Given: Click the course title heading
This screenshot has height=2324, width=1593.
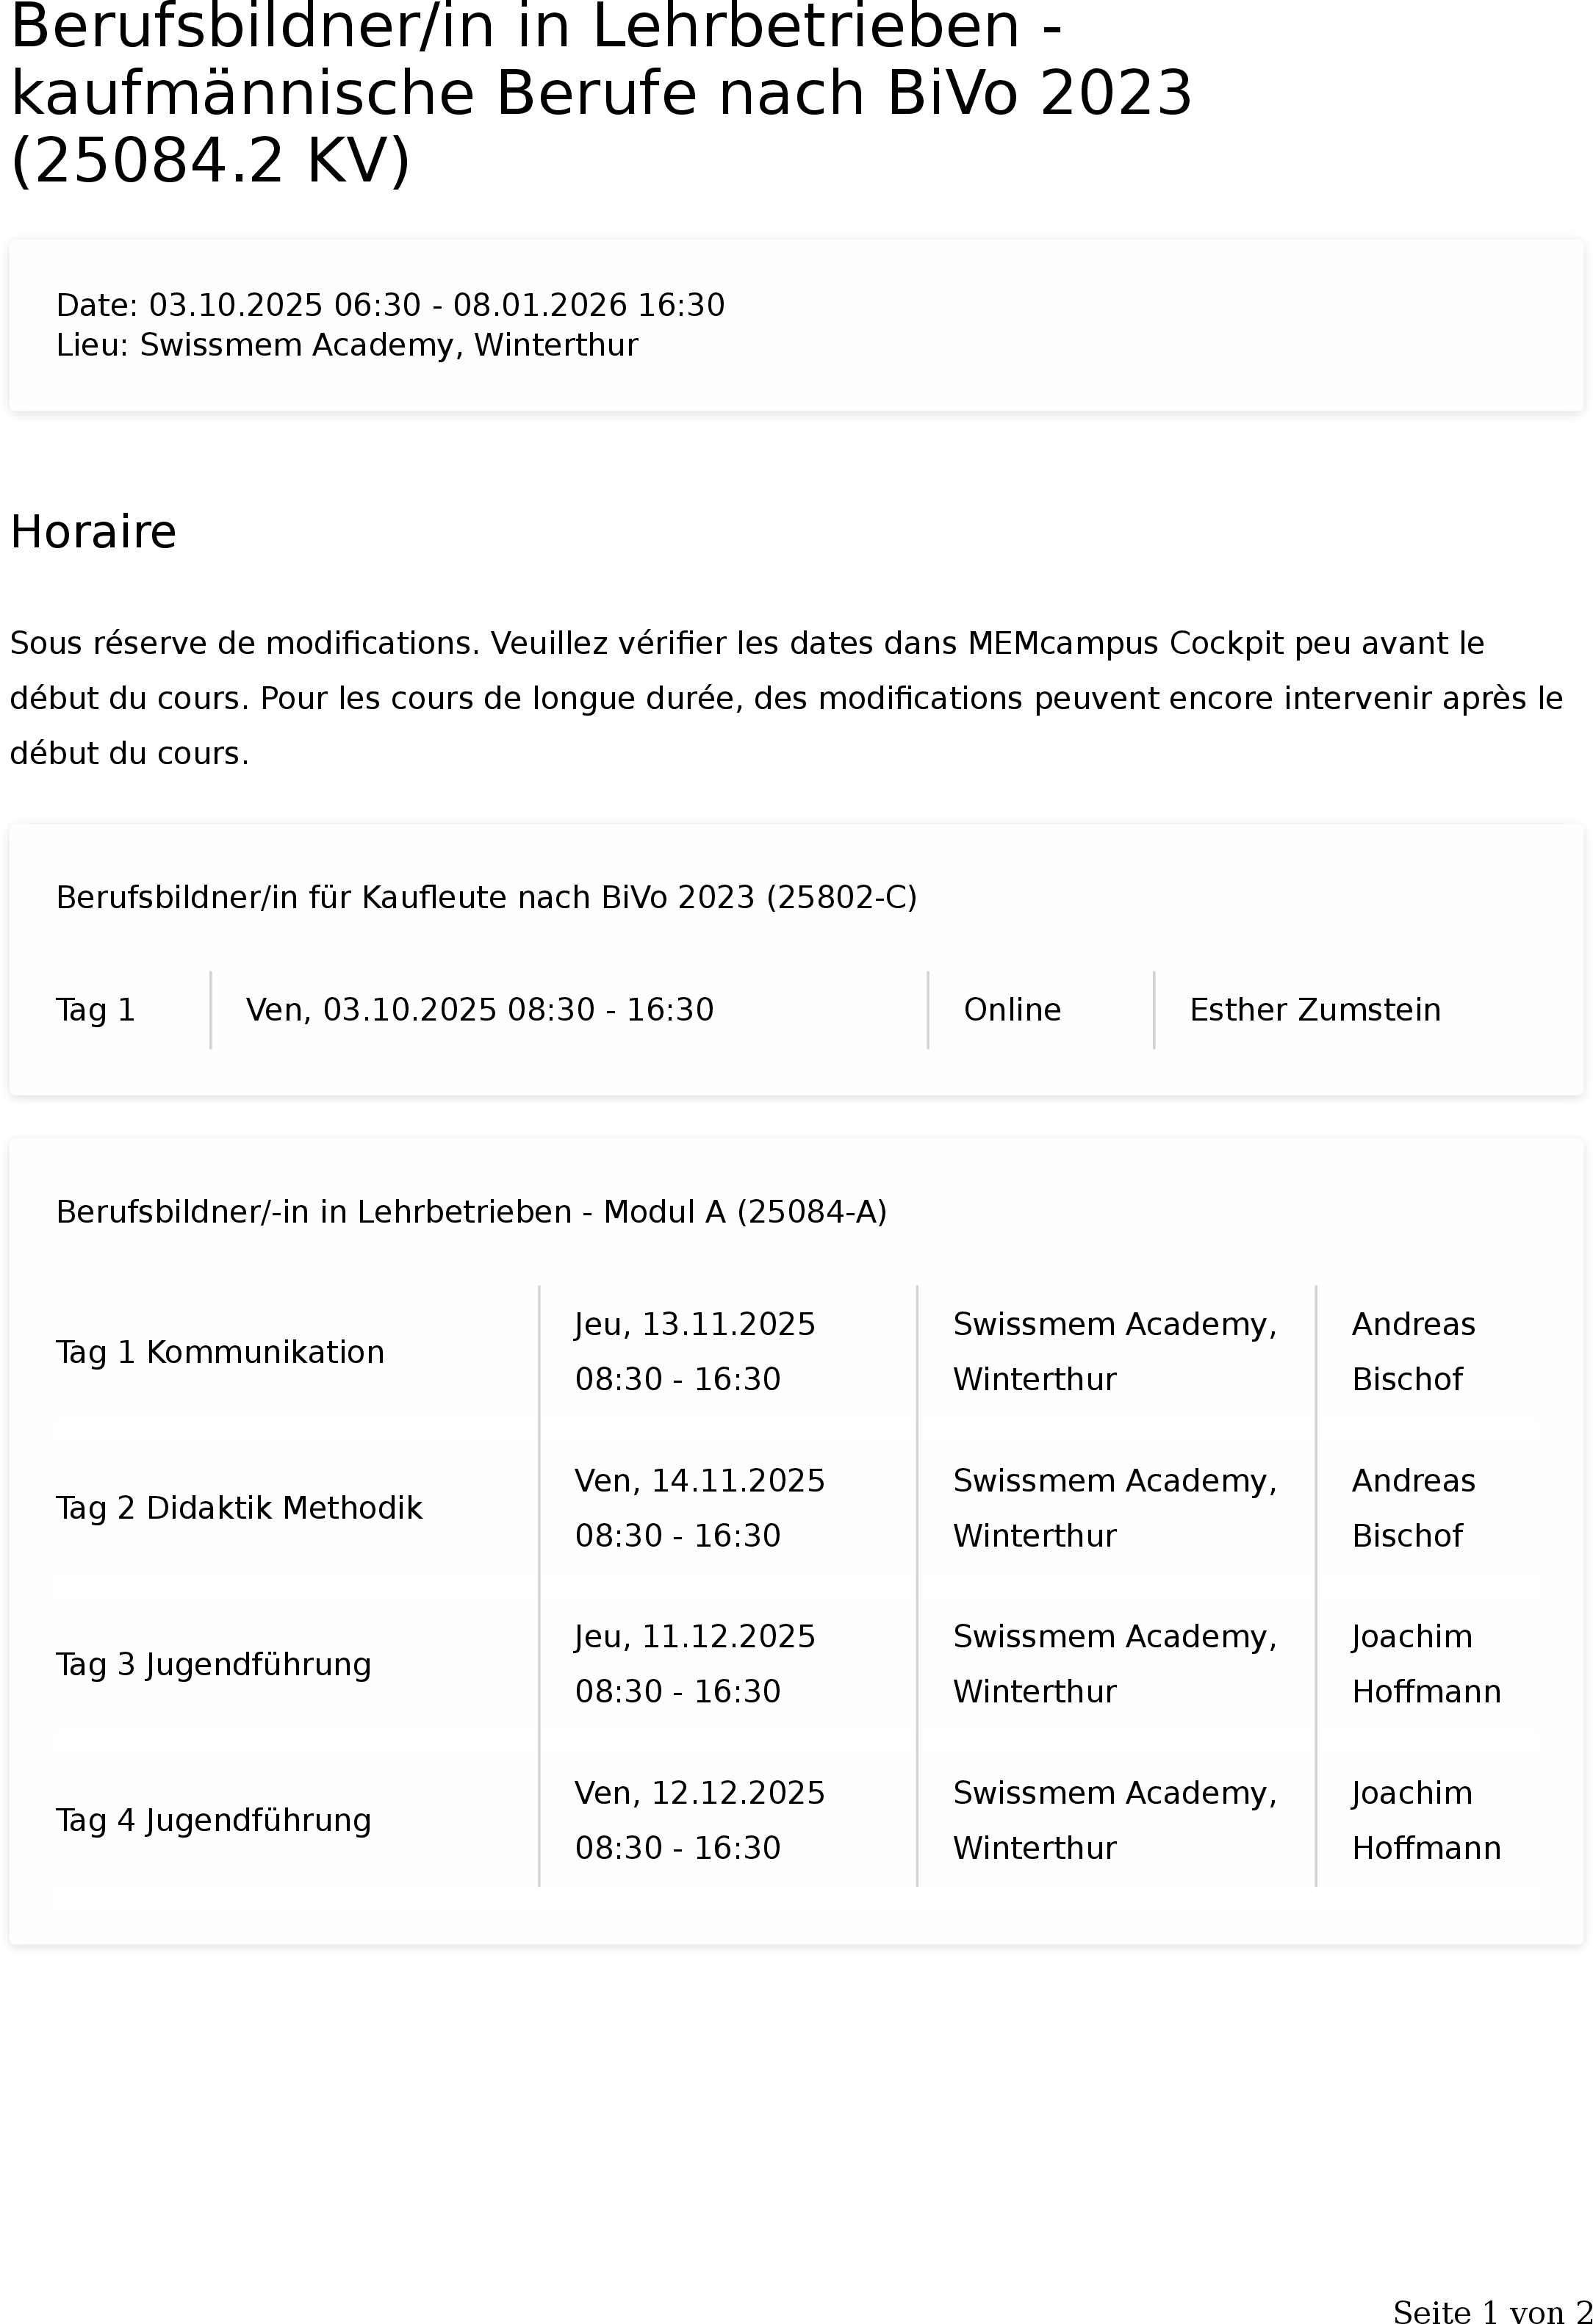Looking at the screenshot, I should (x=601, y=93).
